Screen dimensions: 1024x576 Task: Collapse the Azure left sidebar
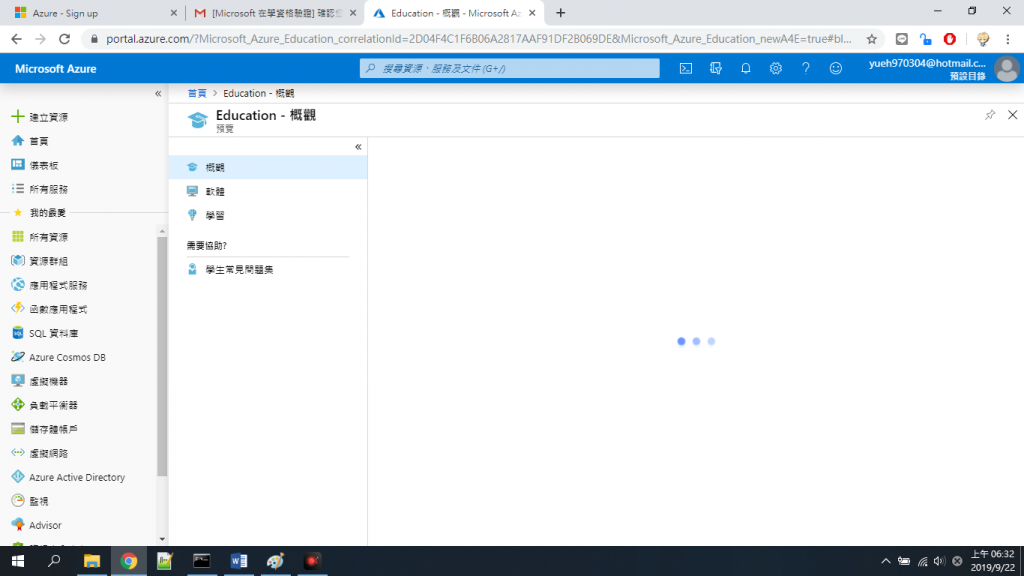pyautogui.click(x=158, y=93)
